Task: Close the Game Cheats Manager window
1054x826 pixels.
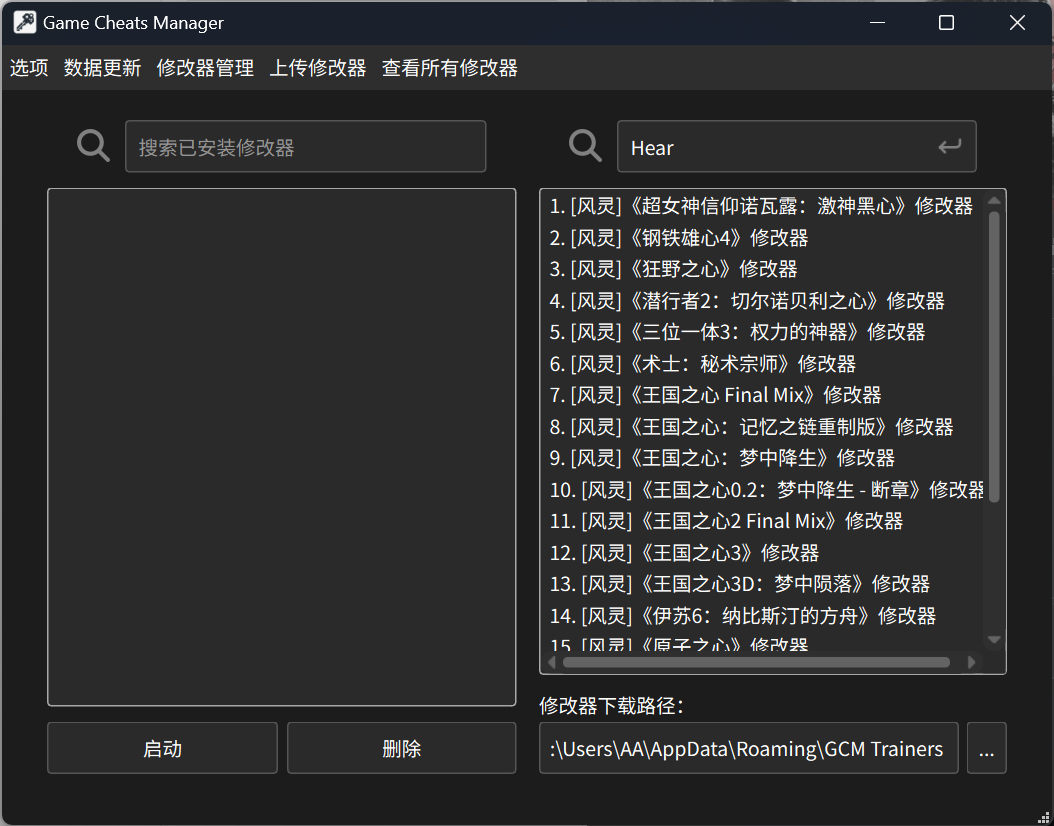Action: [1017, 22]
